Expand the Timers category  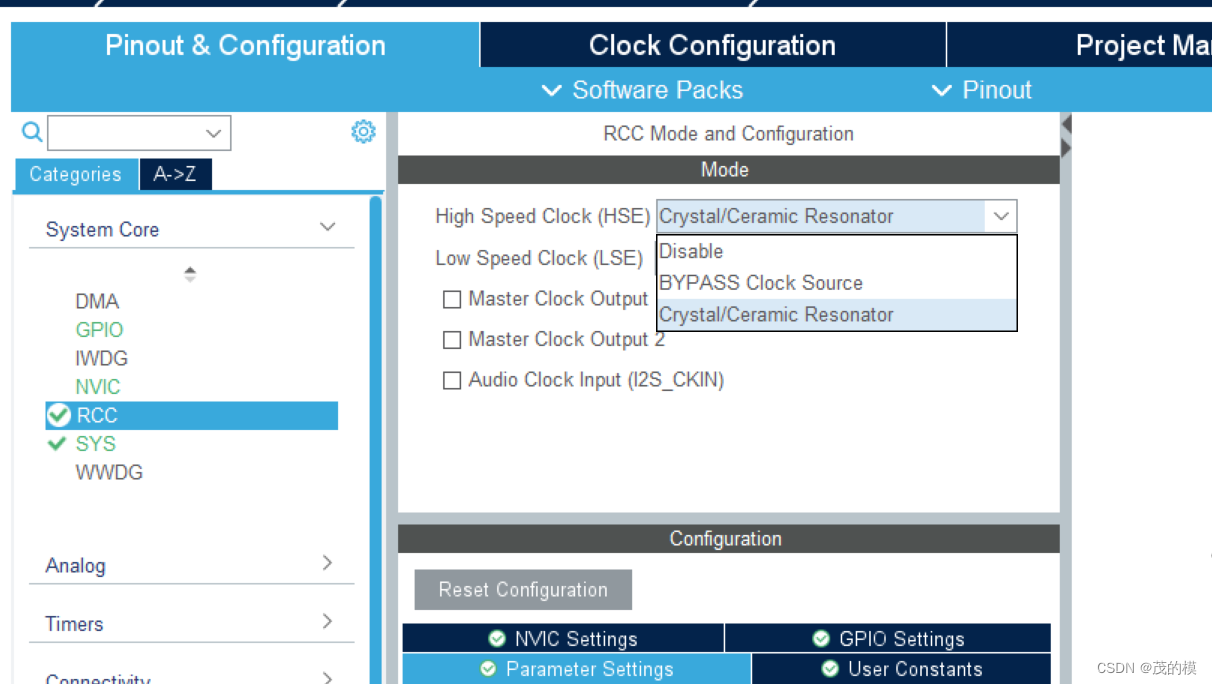[x=327, y=622]
